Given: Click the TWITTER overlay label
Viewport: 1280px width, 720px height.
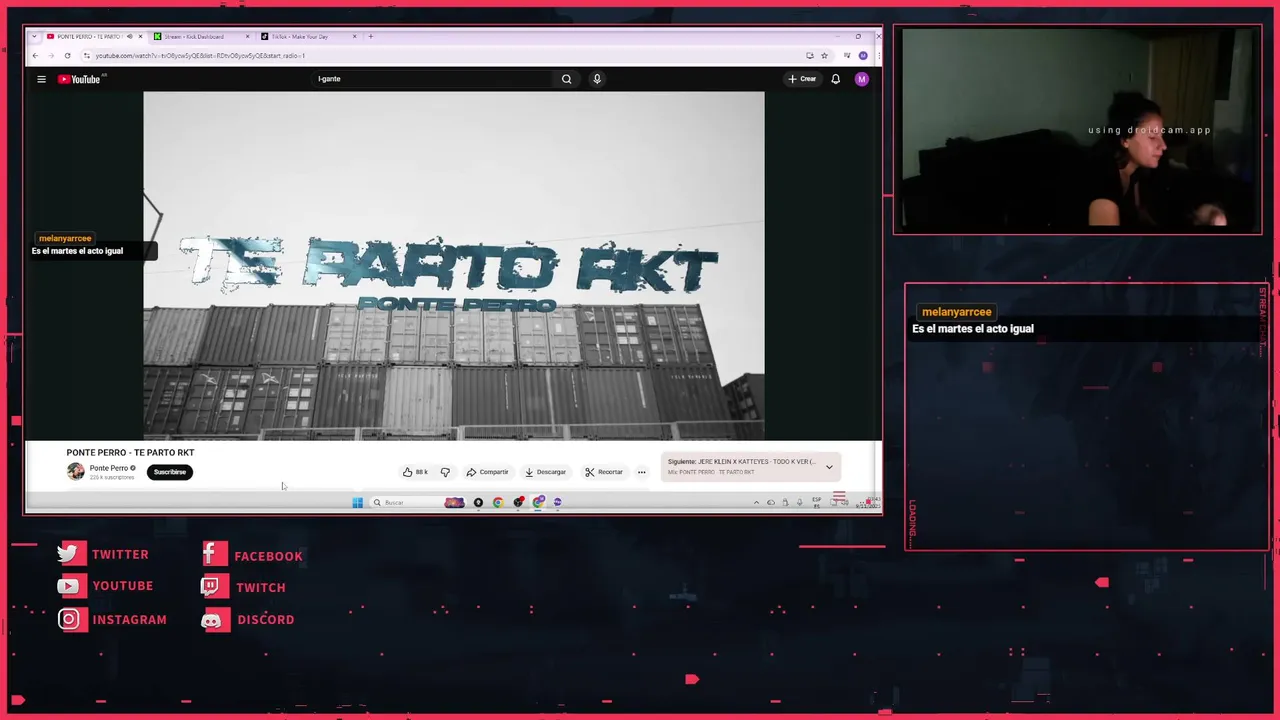Looking at the screenshot, I should (120, 554).
